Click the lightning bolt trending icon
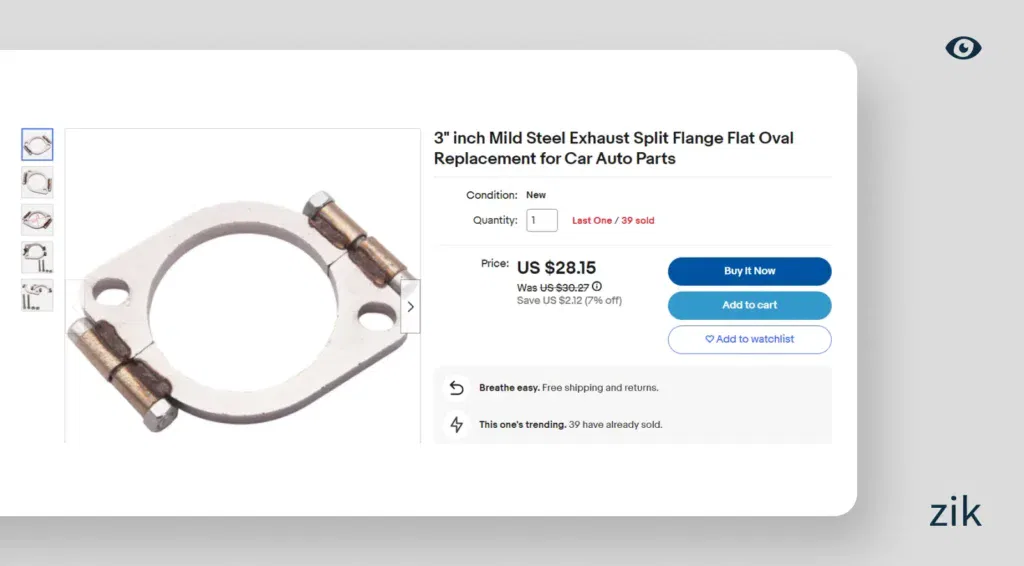The image size is (1024, 566). pos(457,425)
